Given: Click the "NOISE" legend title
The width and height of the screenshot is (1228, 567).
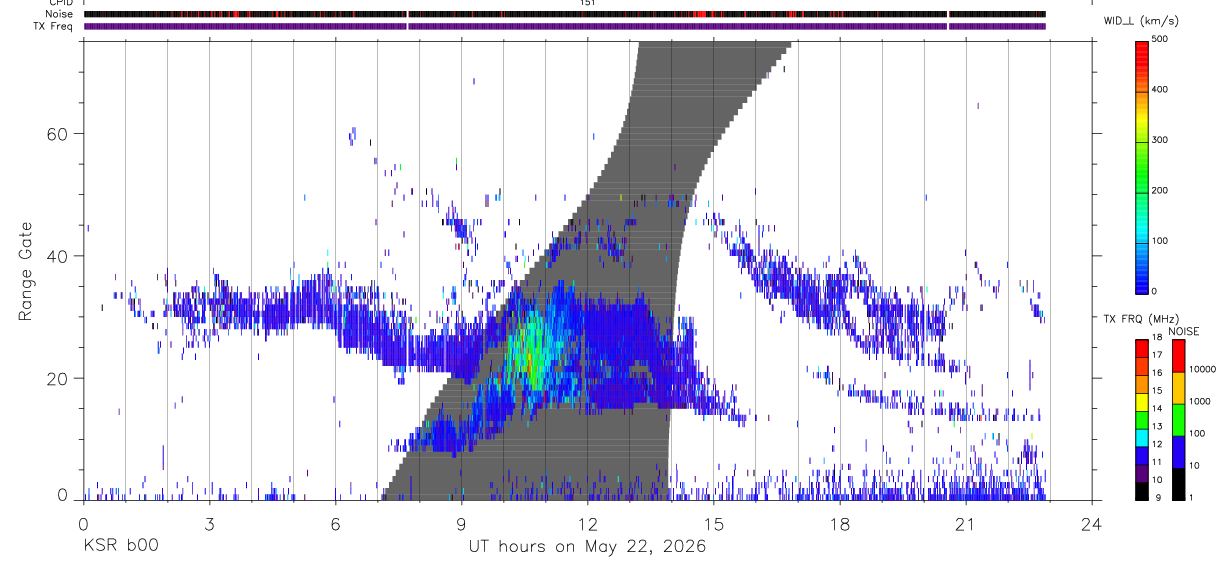Looking at the screenshot, I should tap(1184, 331).
